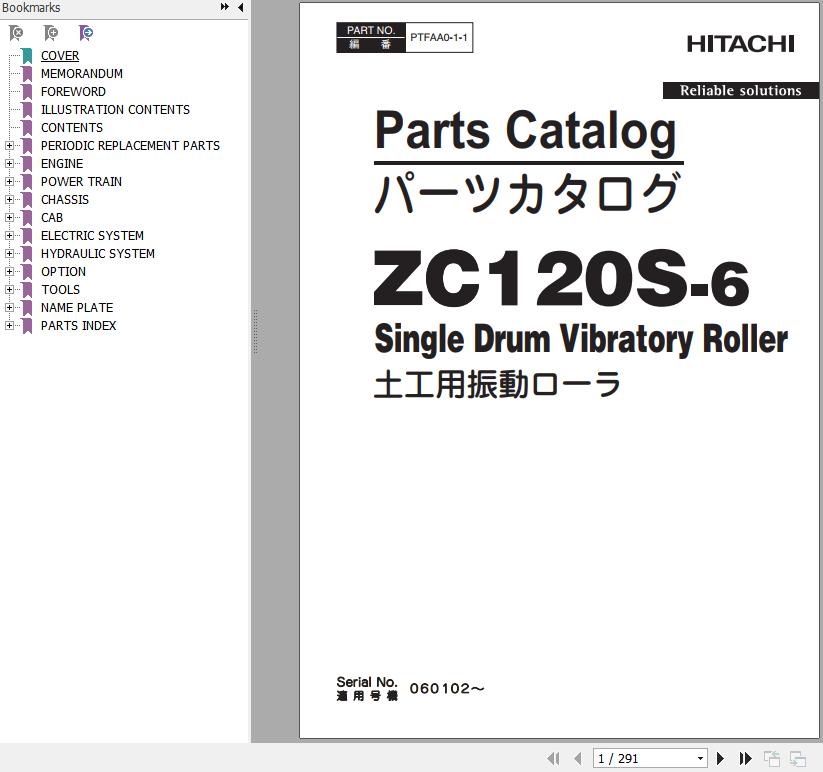The height and width of the screenshot is (772, 823).
Task: Jump to the last page
Action: 745,758
